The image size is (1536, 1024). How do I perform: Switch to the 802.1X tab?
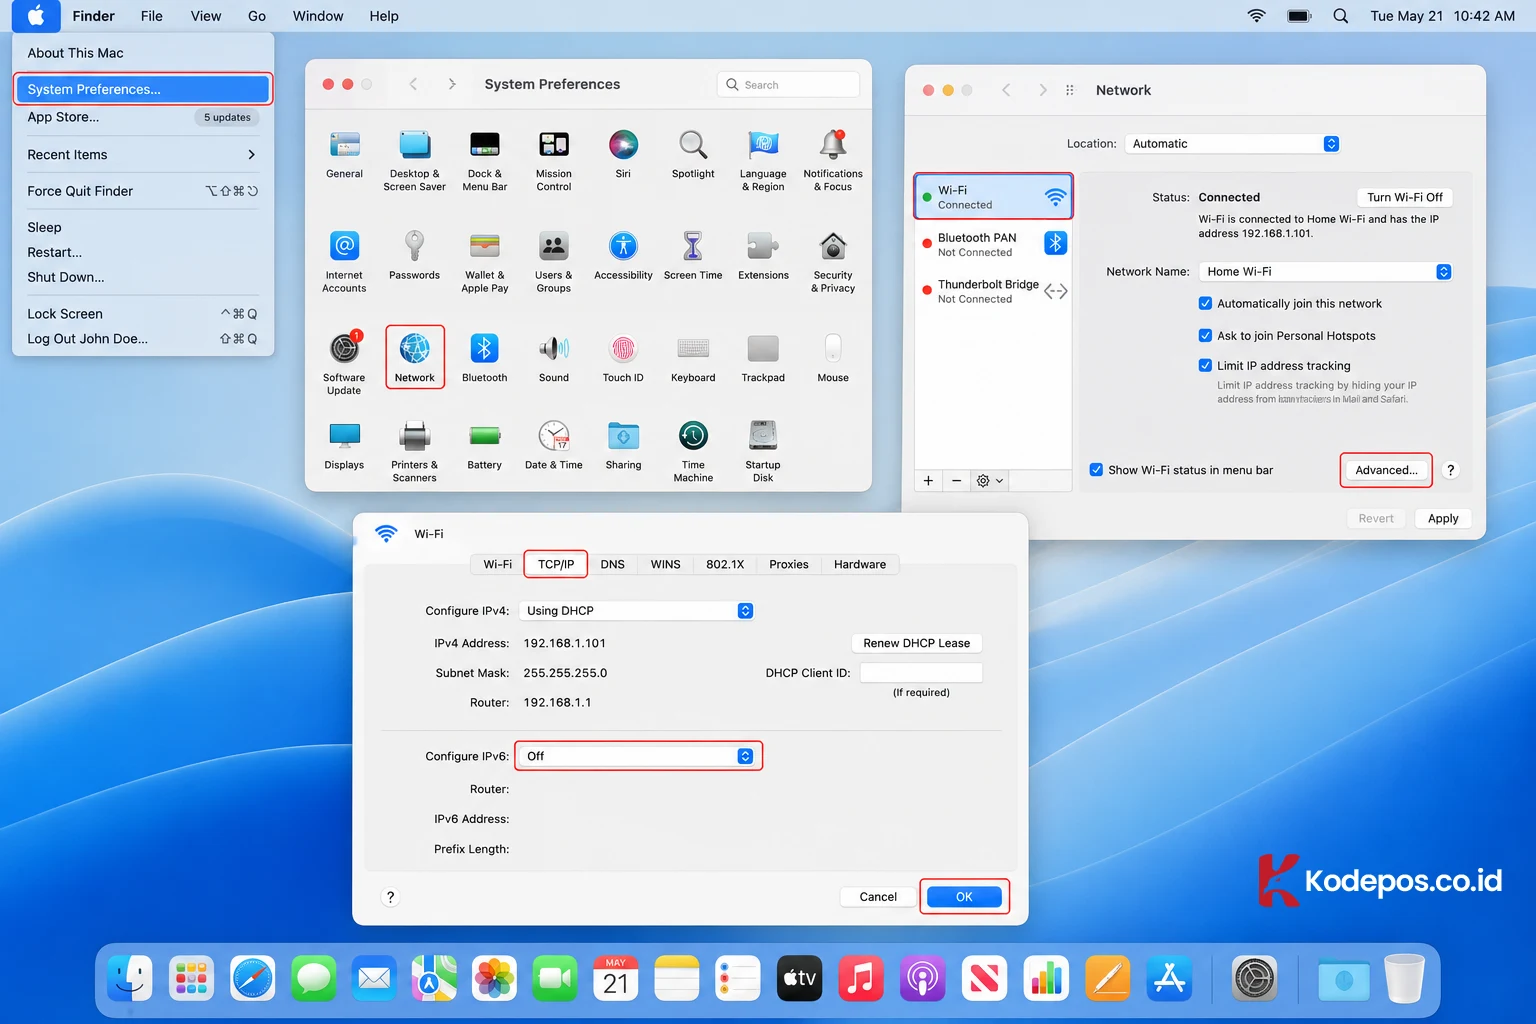(x=725, y=564)
